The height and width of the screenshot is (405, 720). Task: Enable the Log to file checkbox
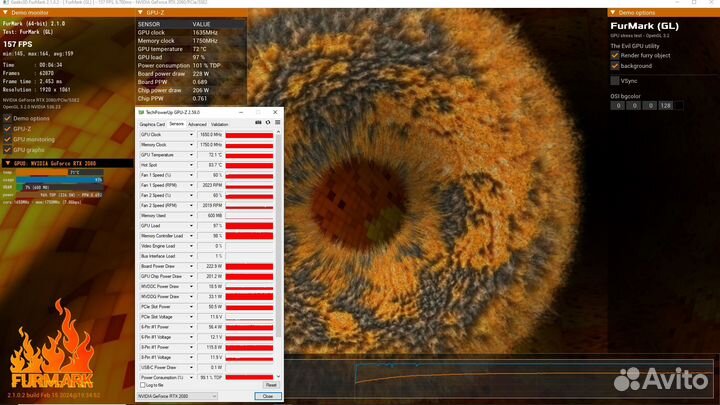point(142,385)
